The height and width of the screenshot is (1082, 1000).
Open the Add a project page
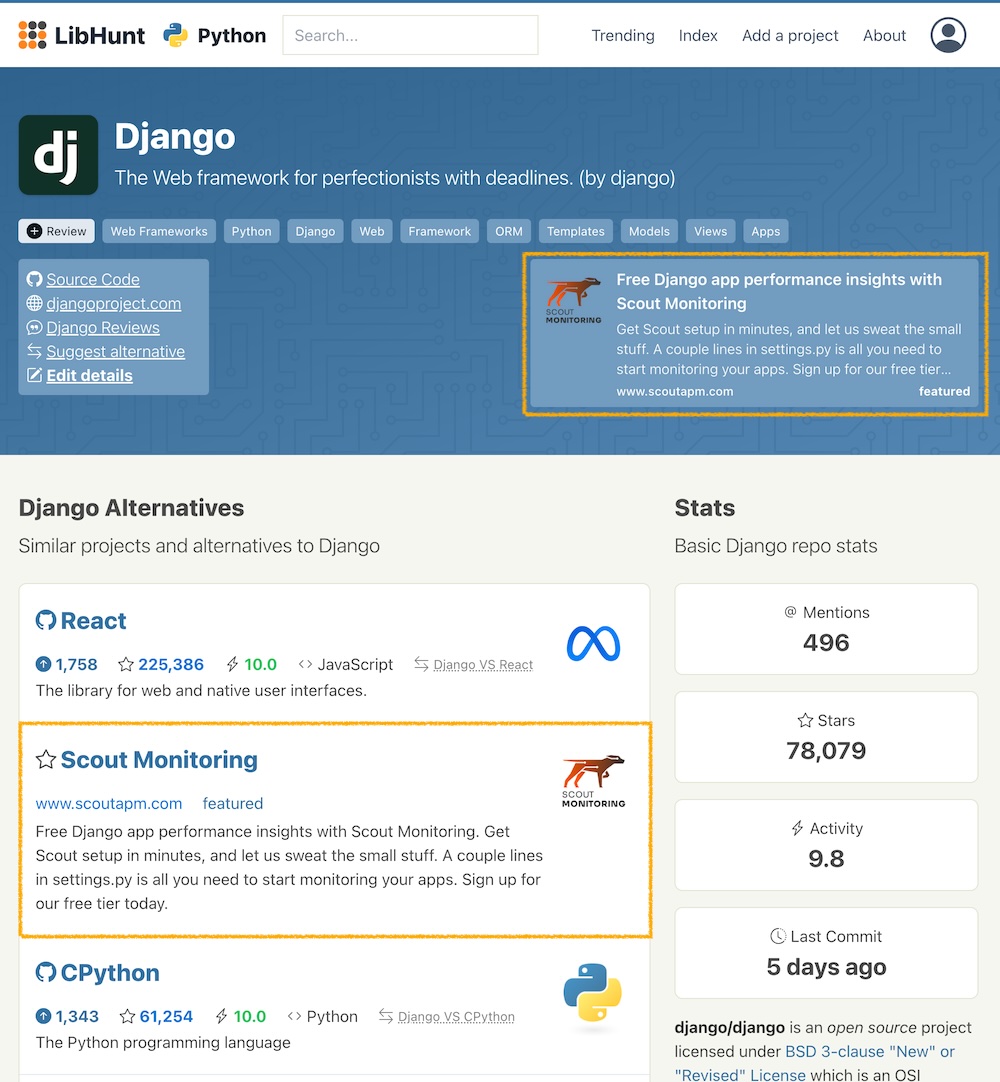(x=790, y=35)
